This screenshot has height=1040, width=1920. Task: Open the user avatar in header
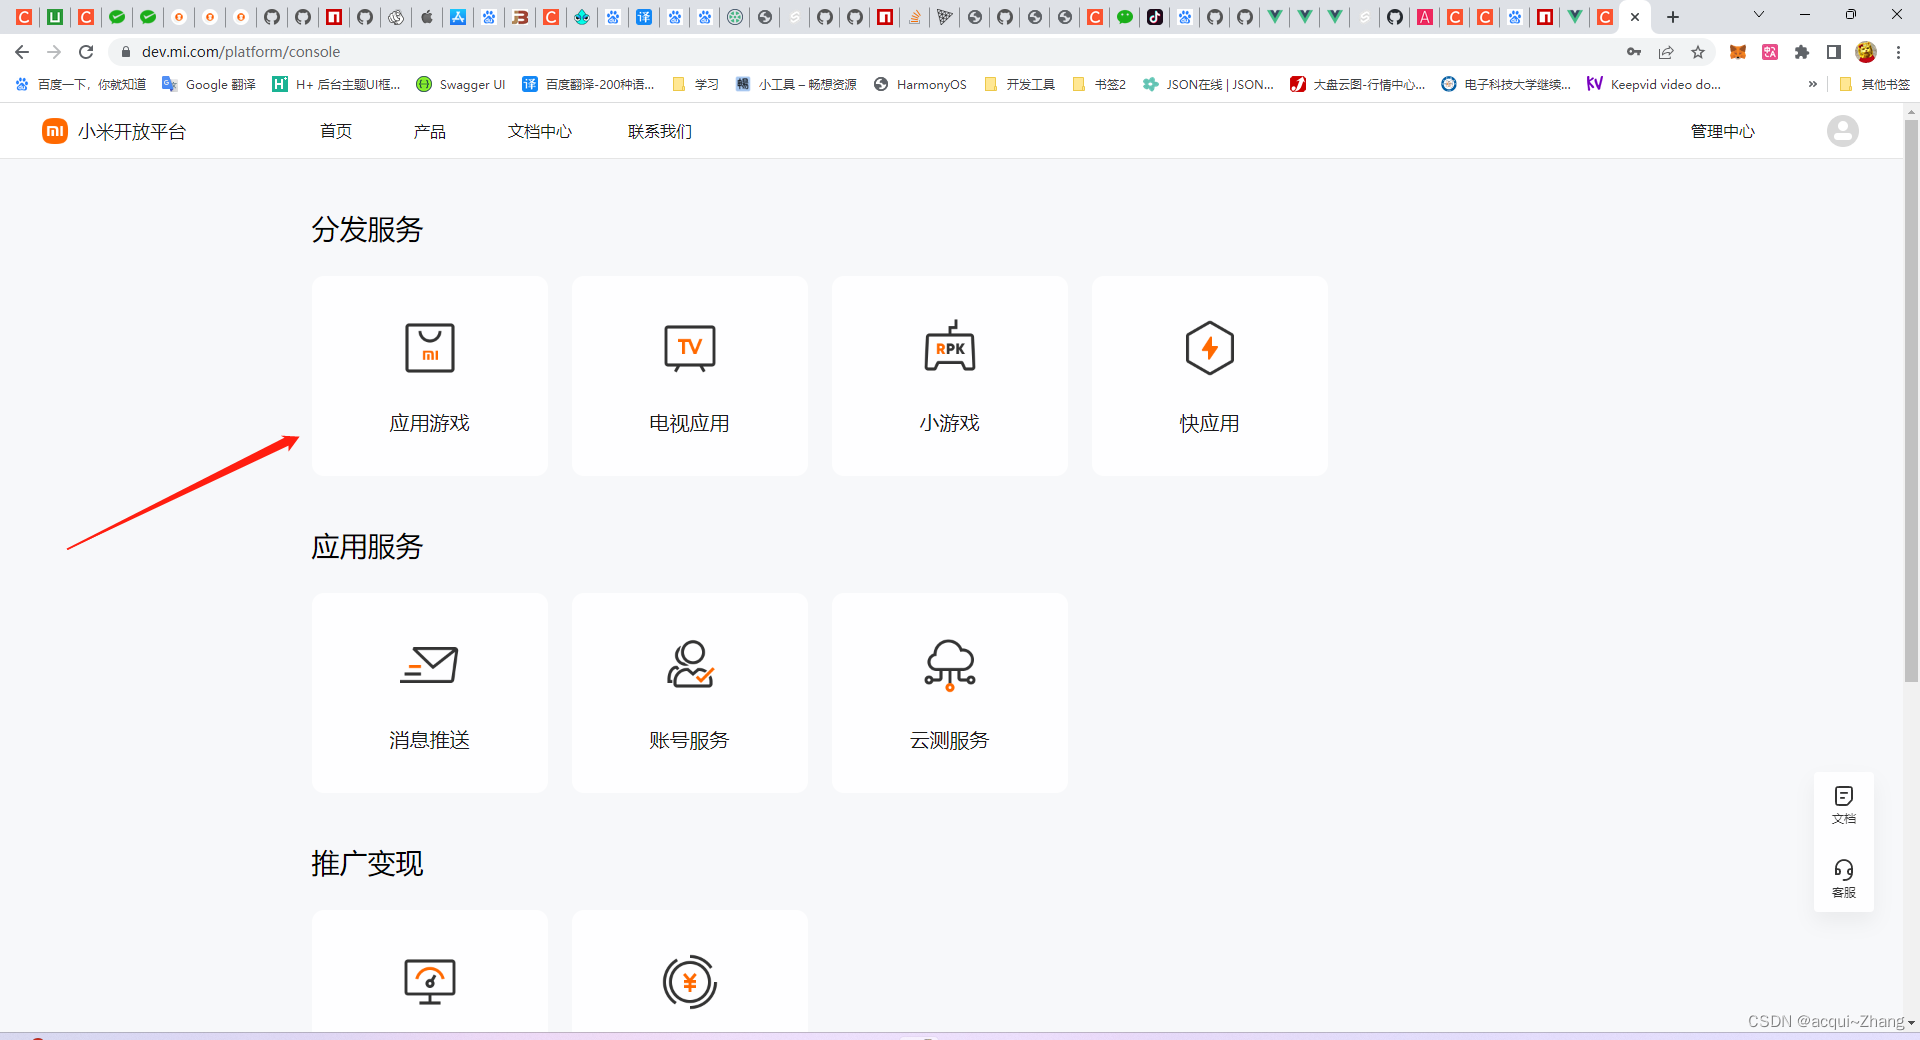[1842, 131]
